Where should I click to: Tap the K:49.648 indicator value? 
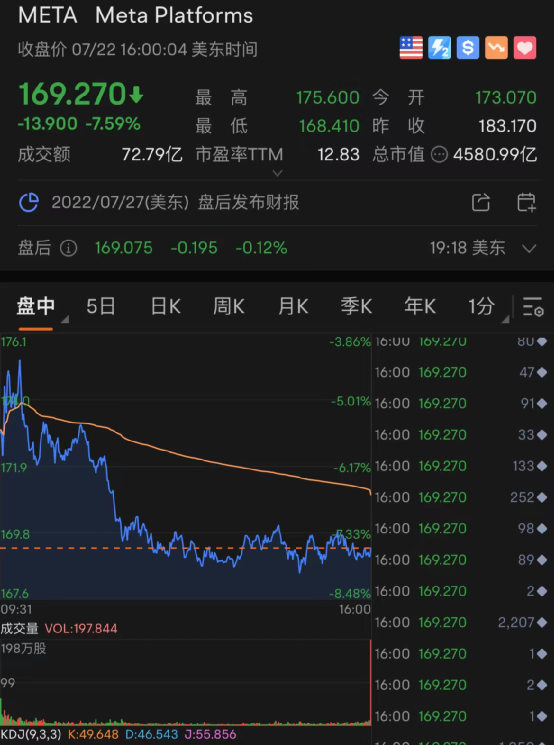pyautogui.click(x=93, y=735)
